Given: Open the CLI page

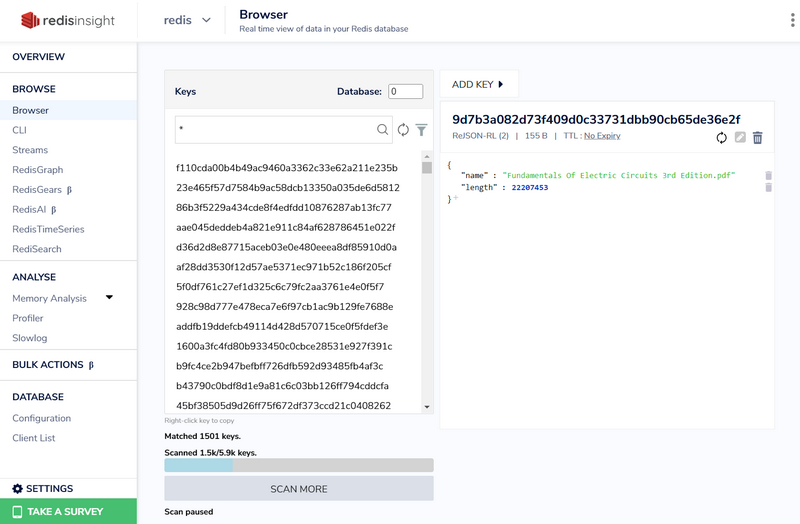Looking at the screenshot, I should (x=19, y=130).
